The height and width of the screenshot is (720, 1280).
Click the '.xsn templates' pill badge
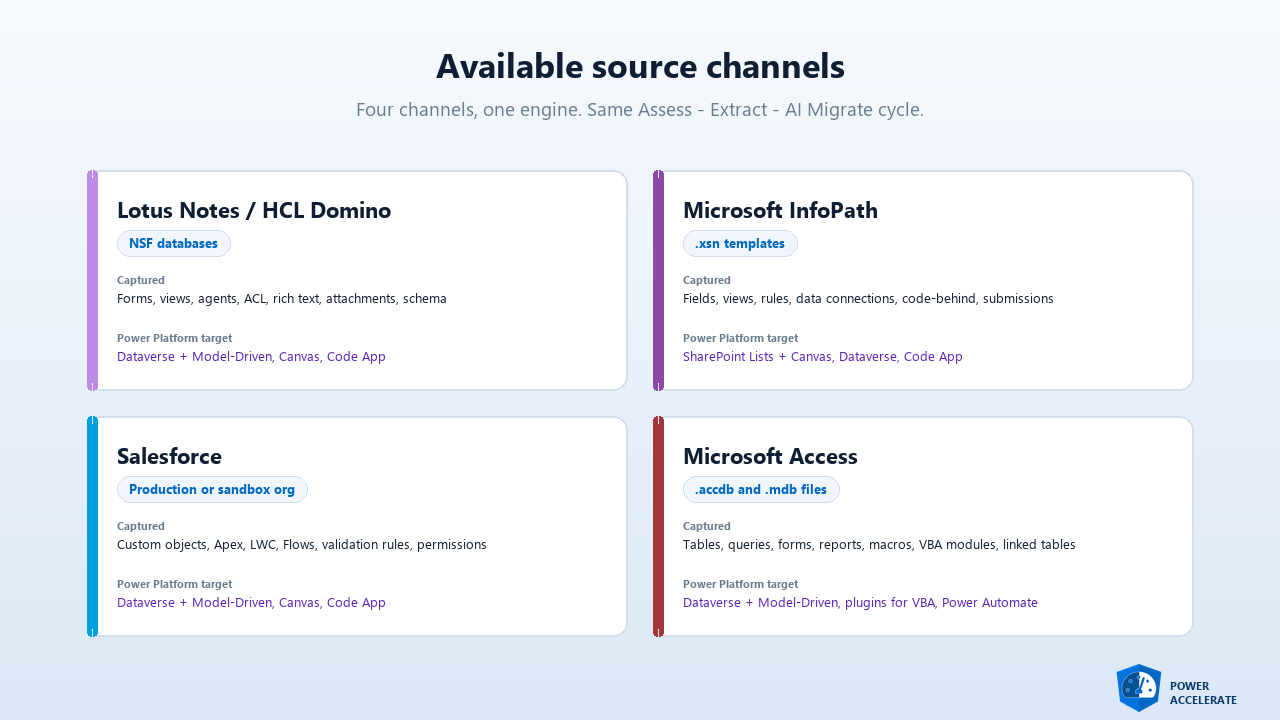click(x=740, y=243)
